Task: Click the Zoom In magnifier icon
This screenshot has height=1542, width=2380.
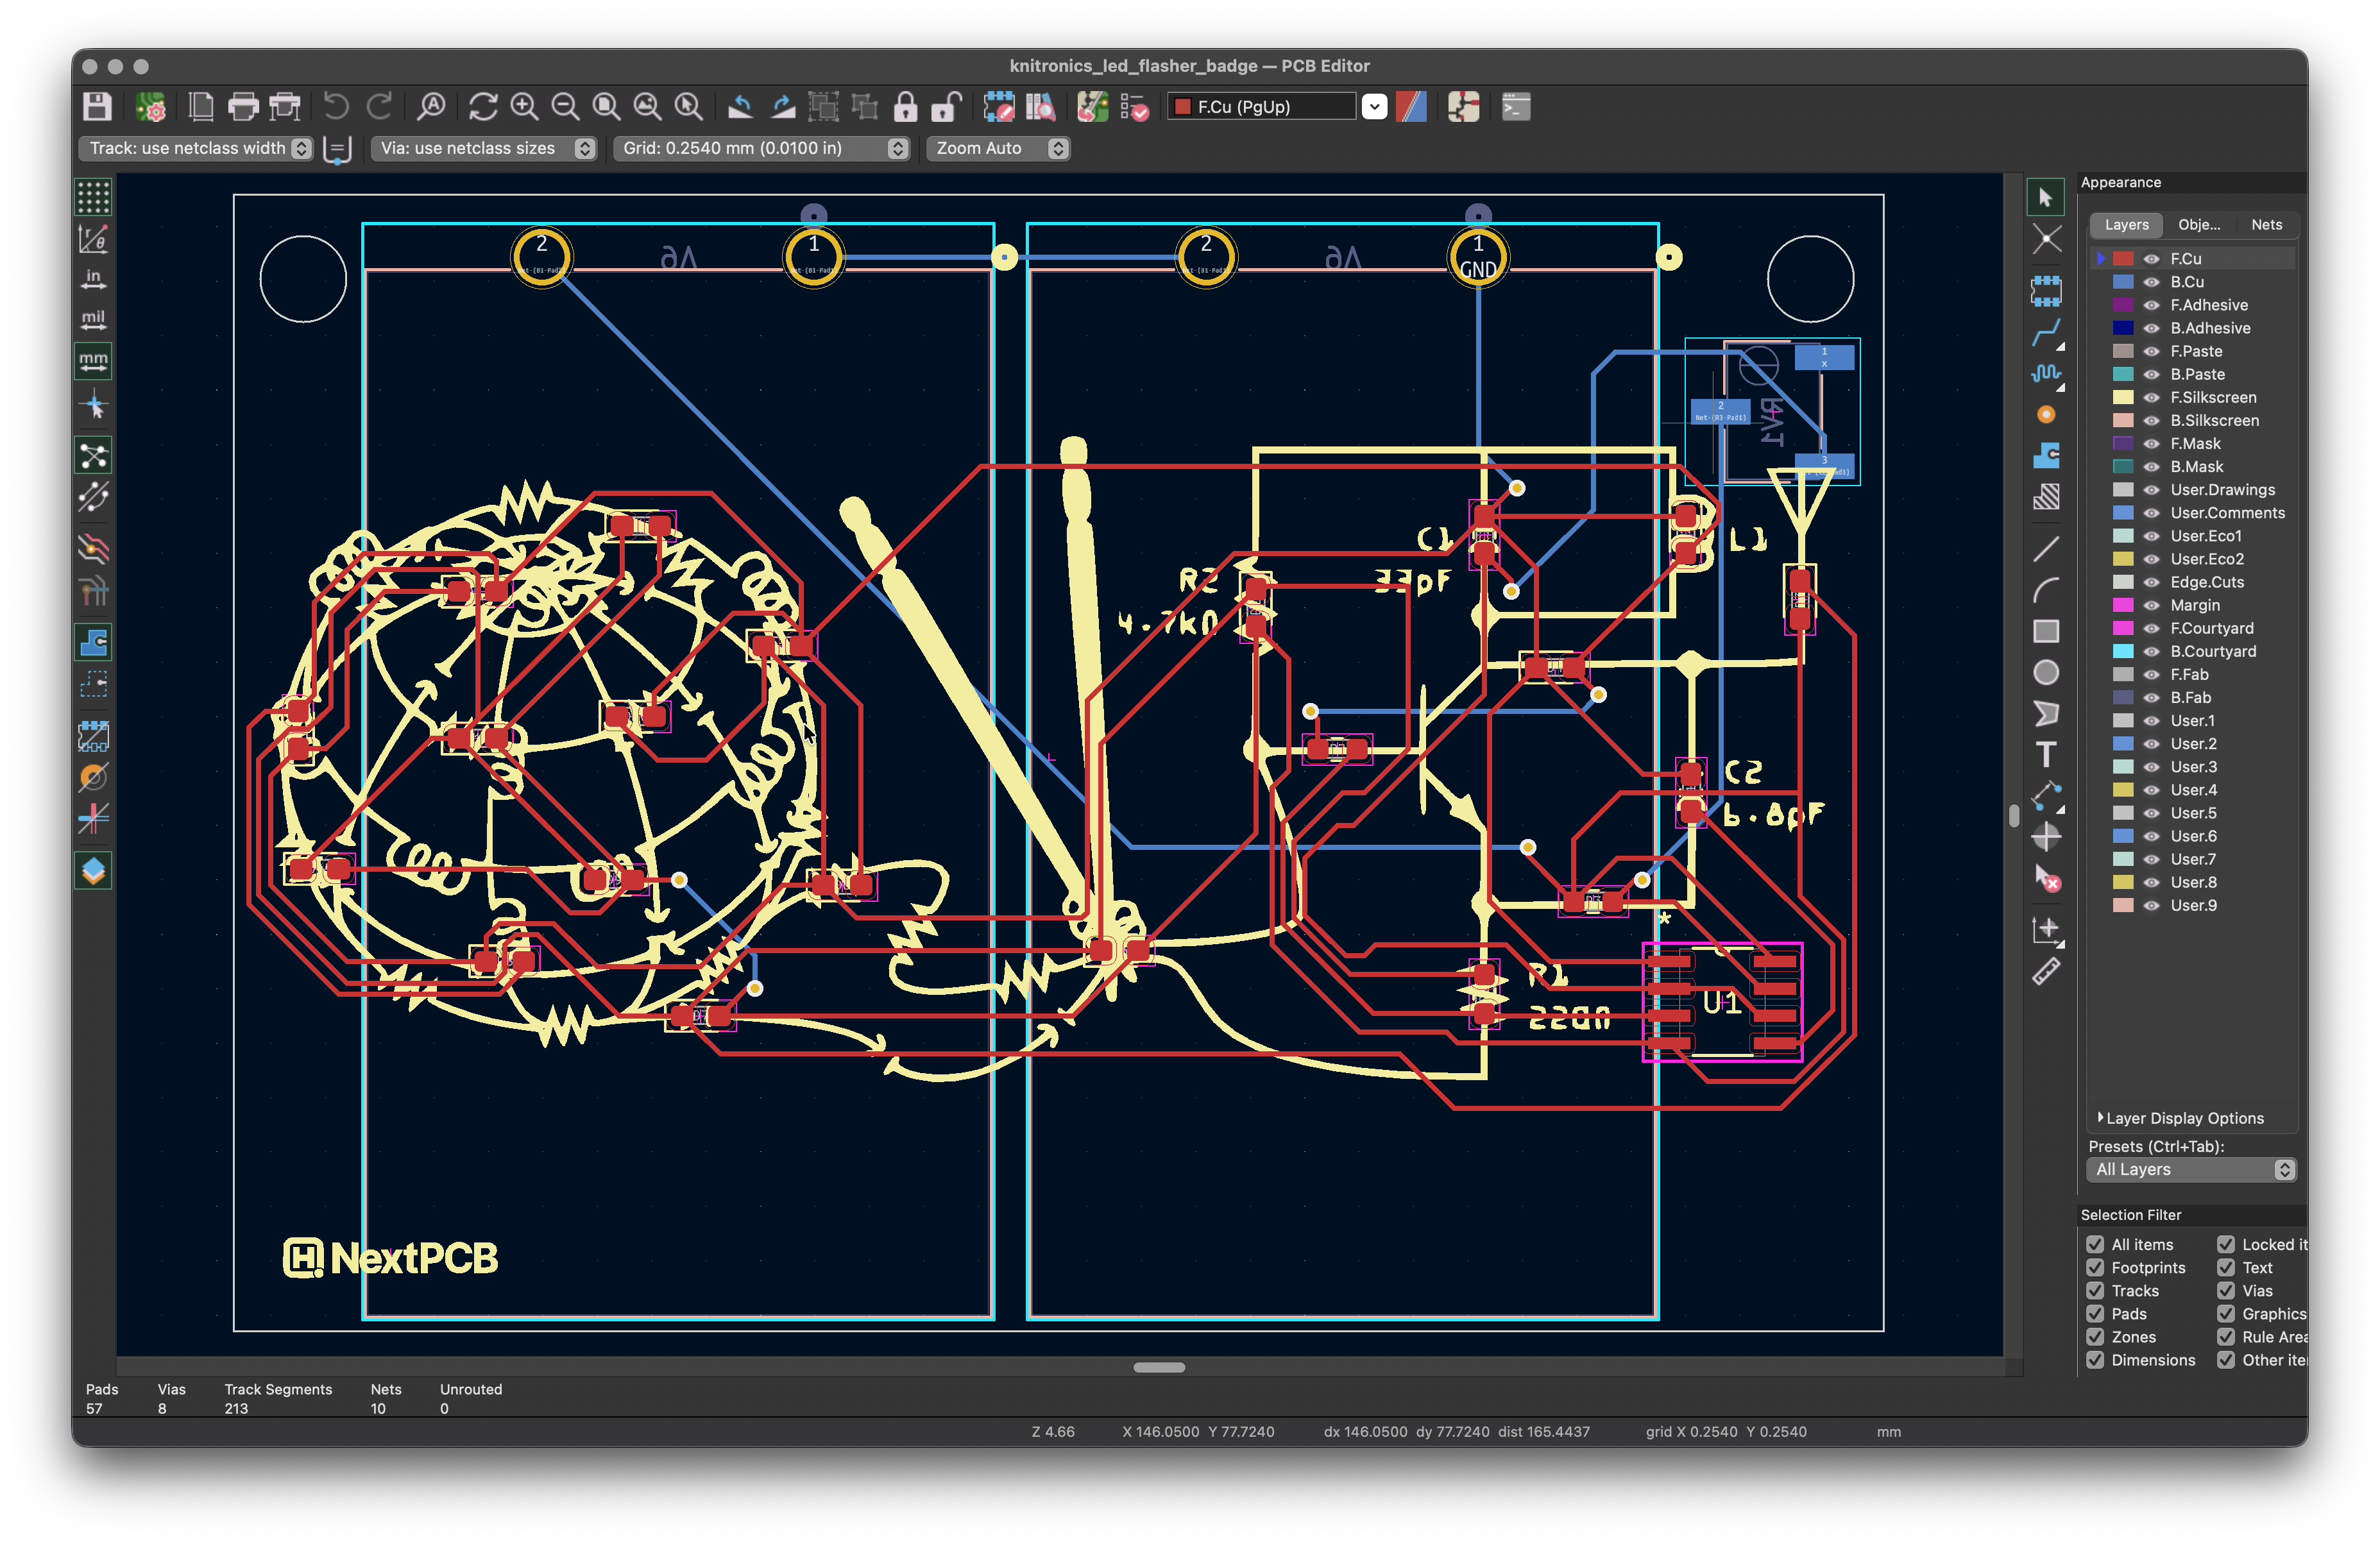Action: coord(524,106)
